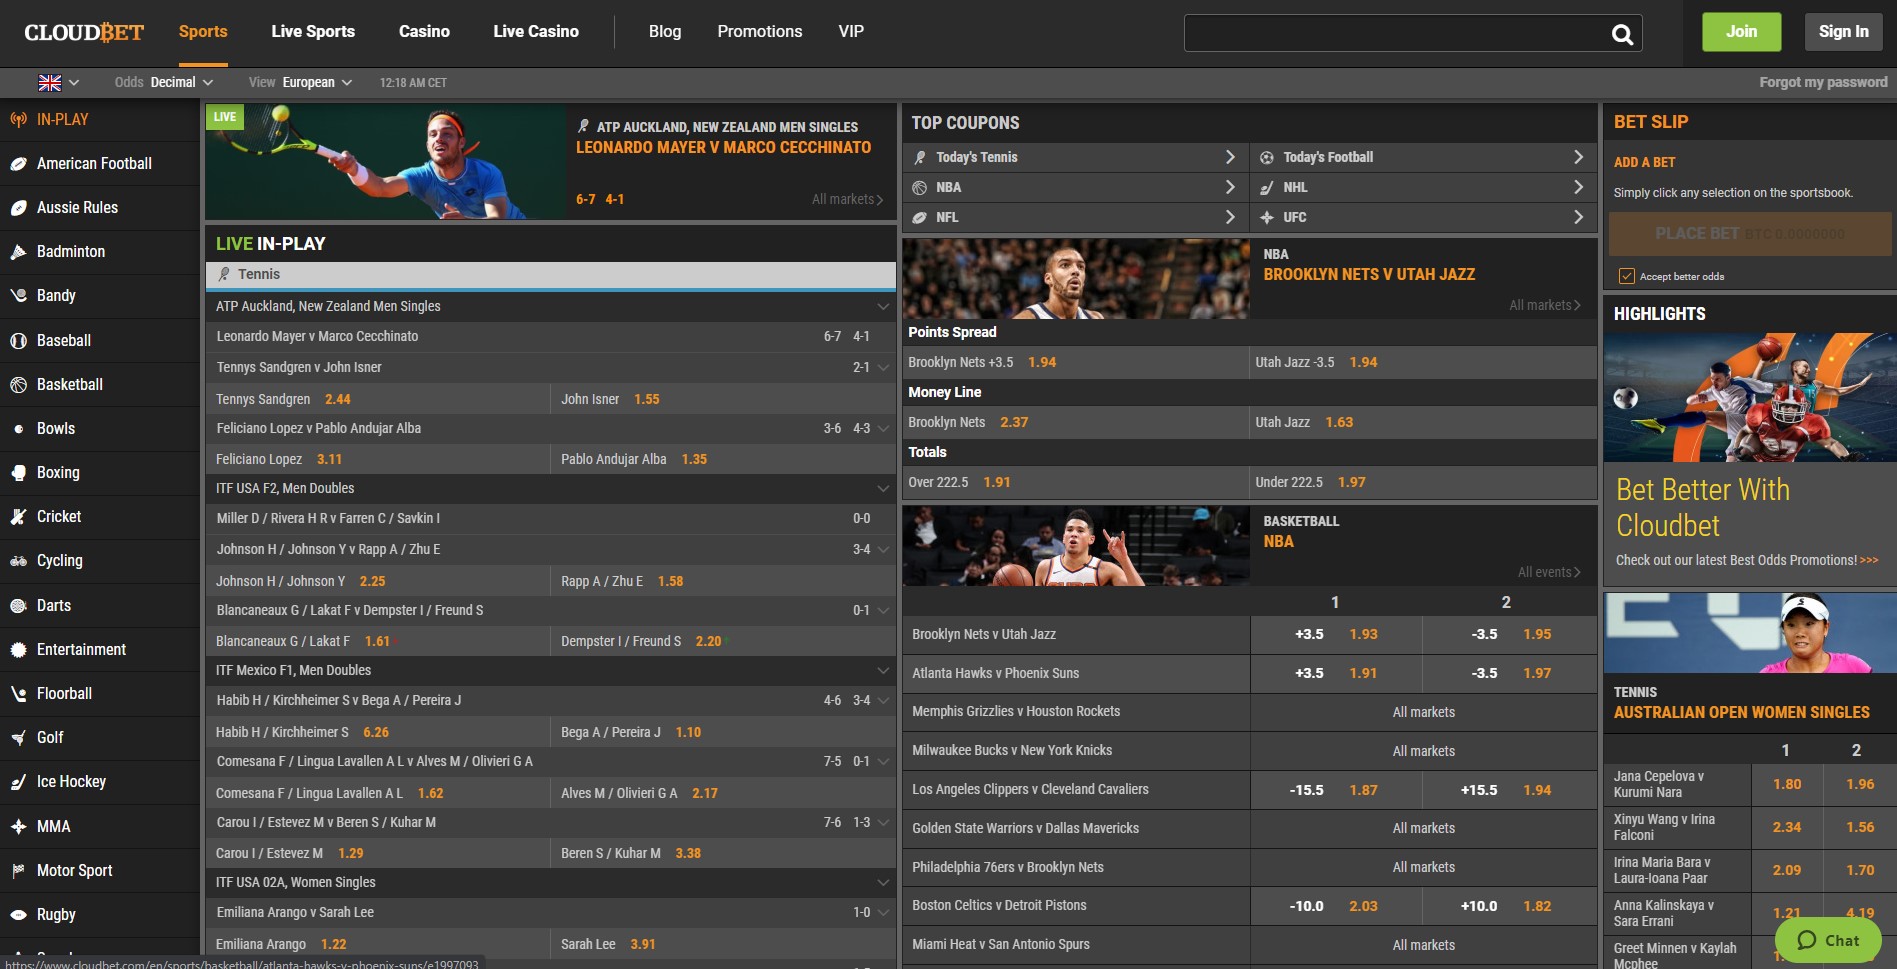
Task: Select John Isner odds 1.55
Action: pyautogui.click(x=647, y=399)
